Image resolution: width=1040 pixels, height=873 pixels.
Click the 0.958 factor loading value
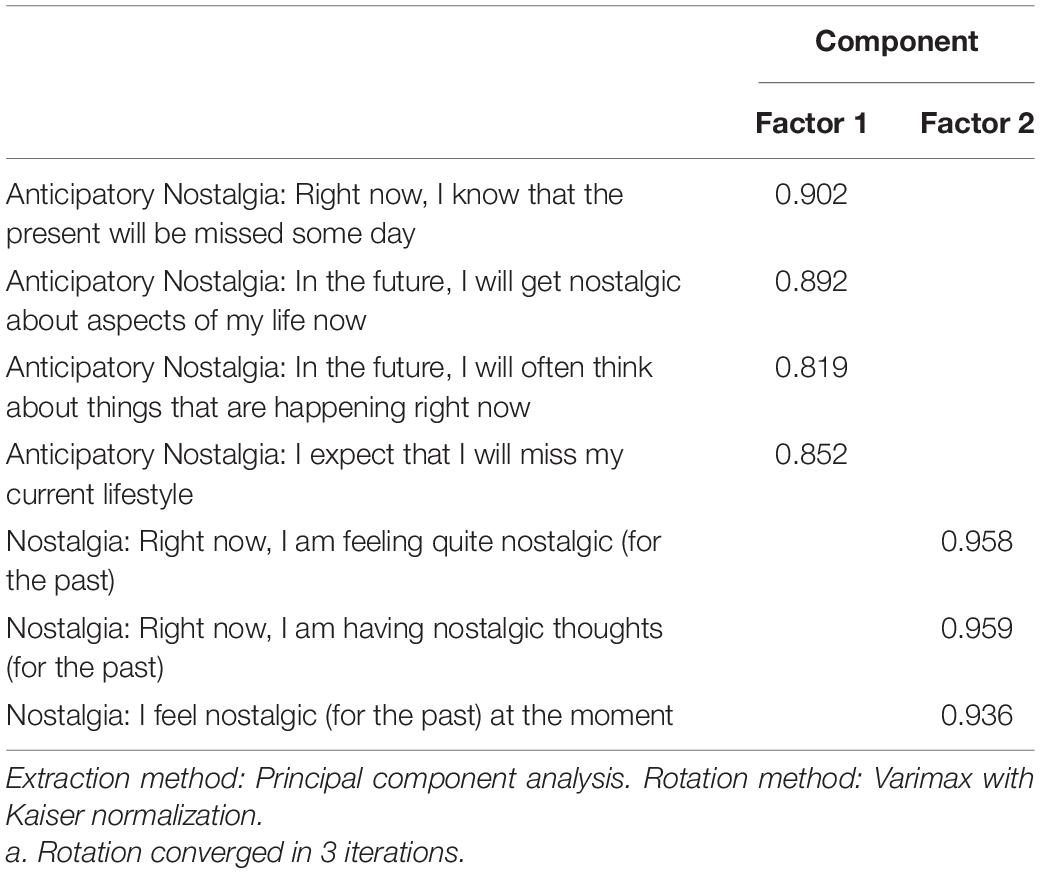point(977,541)
